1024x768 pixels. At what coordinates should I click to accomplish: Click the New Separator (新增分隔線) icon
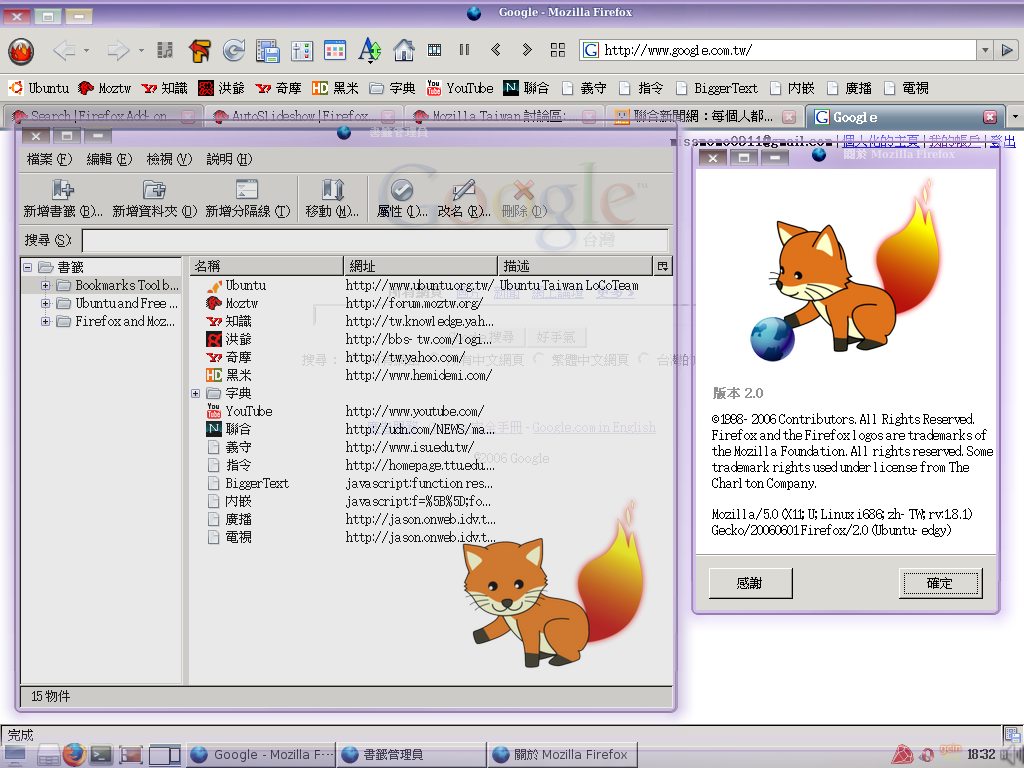(247, 190)
